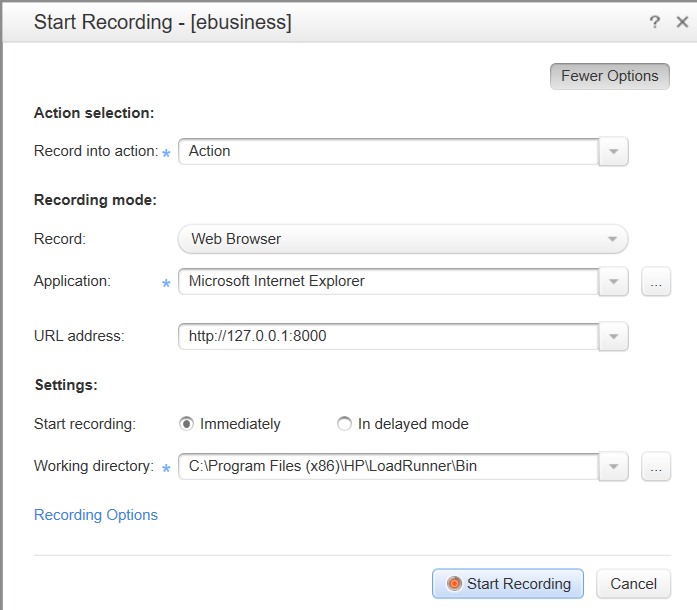Click the Record into action text field
The image size is (697, 610).
click(x=389, y=152)
